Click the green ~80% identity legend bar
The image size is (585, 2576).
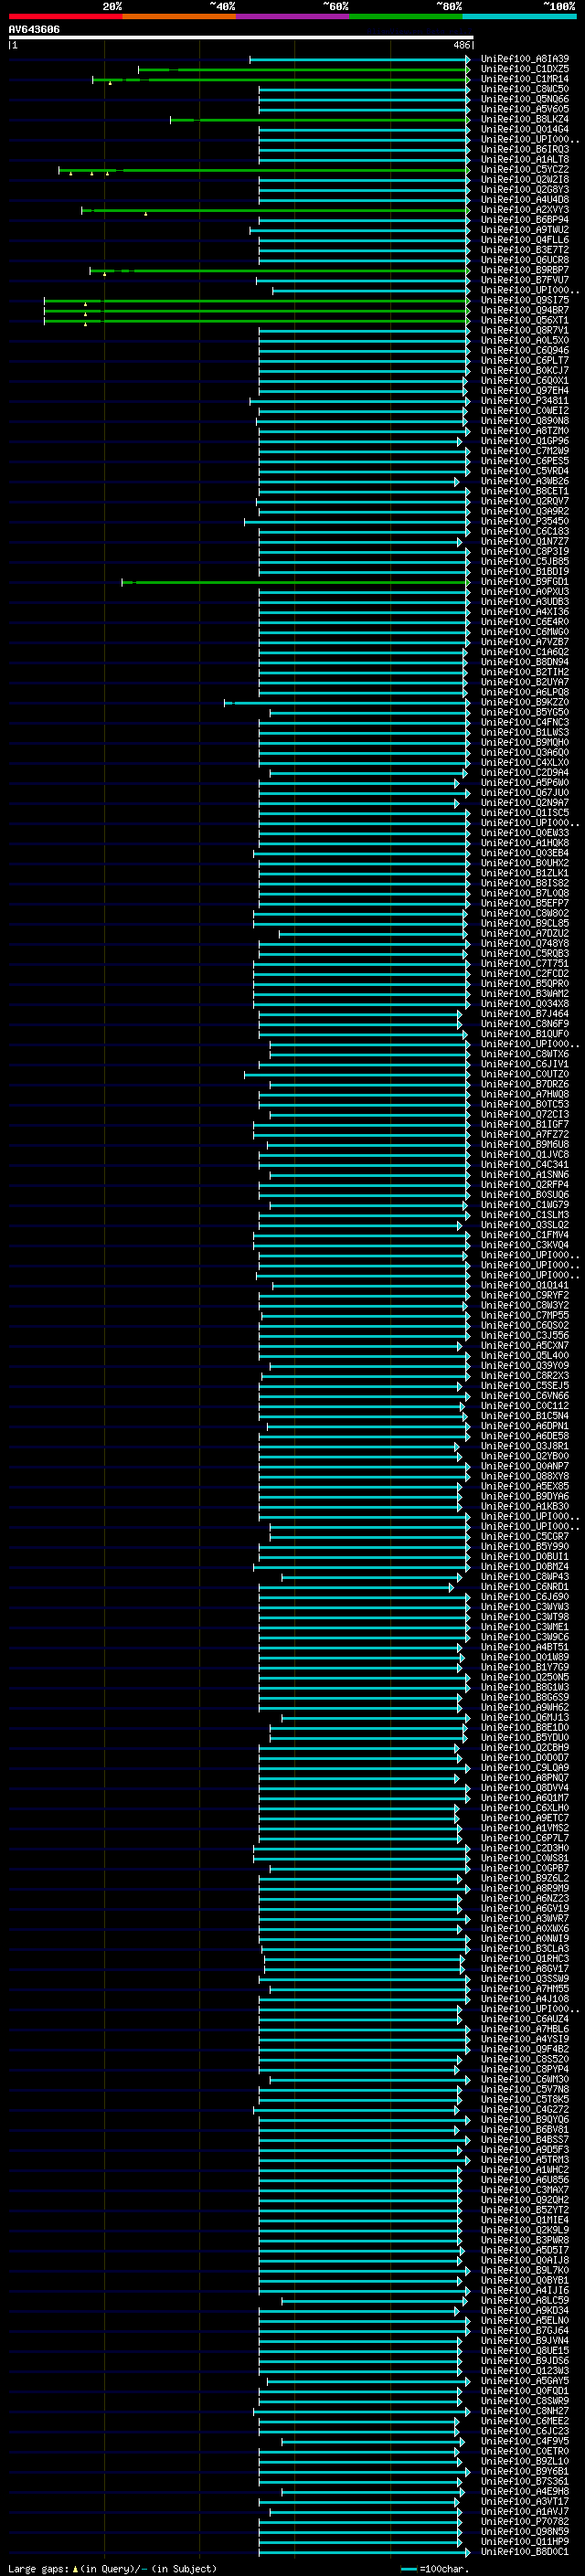point(406,16)
